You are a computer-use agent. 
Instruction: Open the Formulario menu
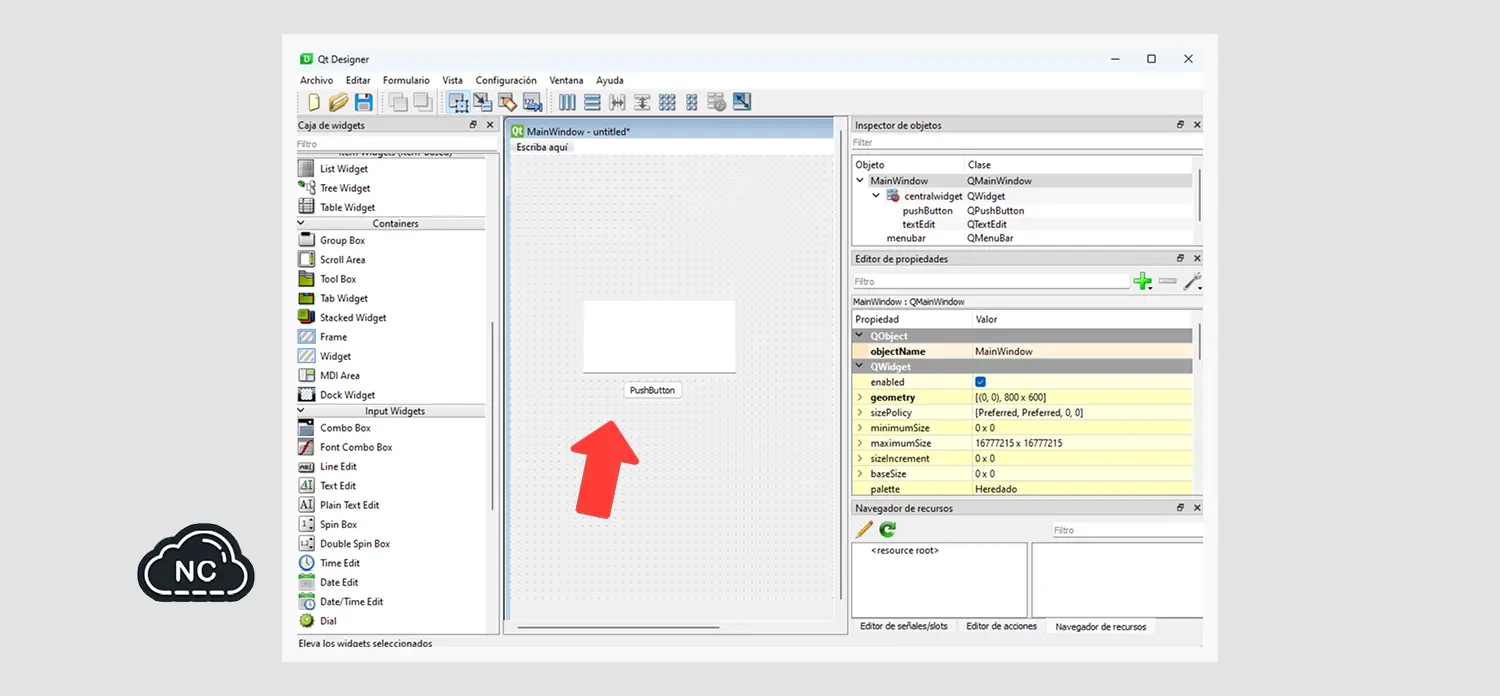coord(406,80)
